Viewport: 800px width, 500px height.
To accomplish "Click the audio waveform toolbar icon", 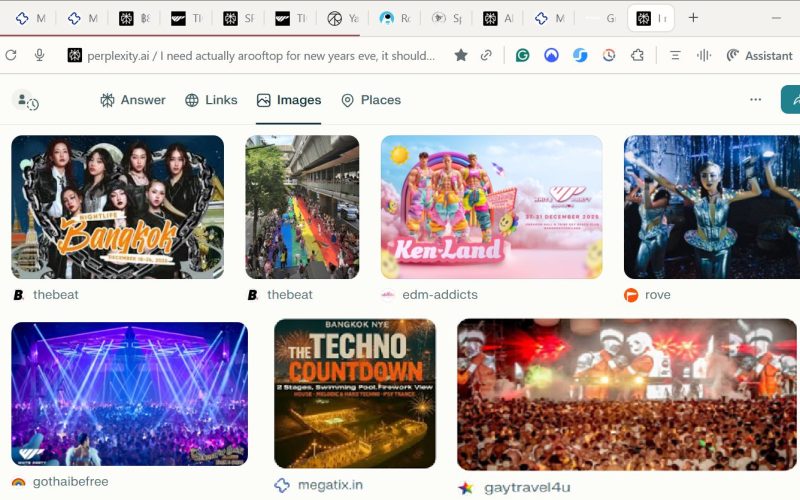I will coord(704,55).
